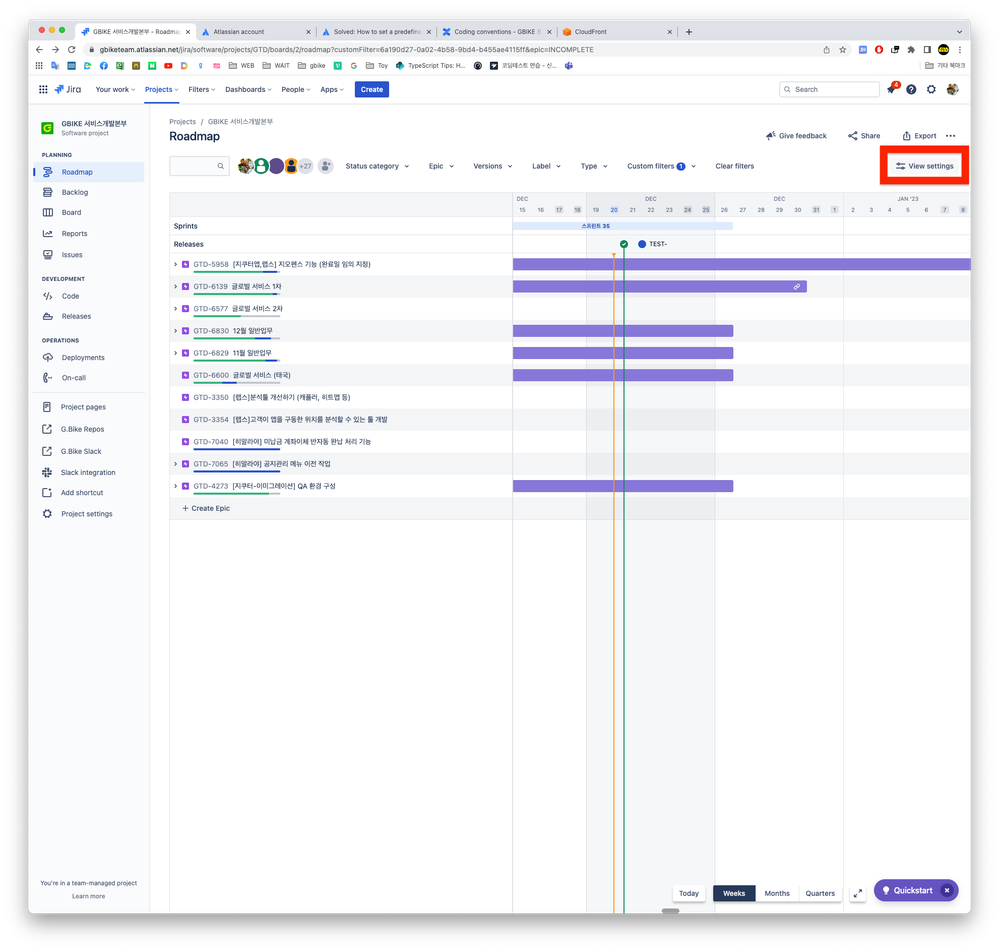999x951 pixels.
Task: Click the fullscreen expand arrows icon
Action: 858,894
